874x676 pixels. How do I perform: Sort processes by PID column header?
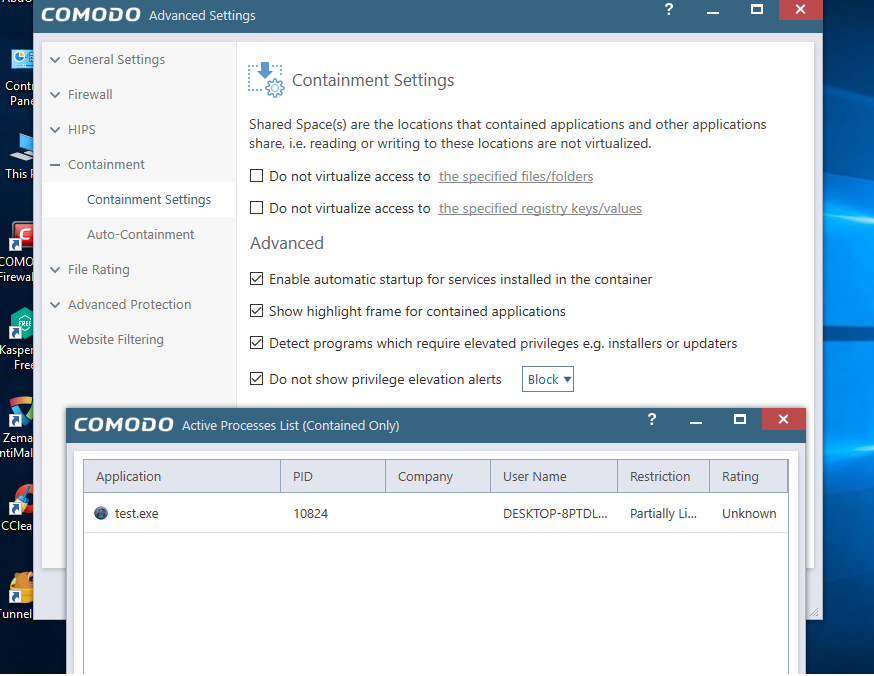point(332,477)
